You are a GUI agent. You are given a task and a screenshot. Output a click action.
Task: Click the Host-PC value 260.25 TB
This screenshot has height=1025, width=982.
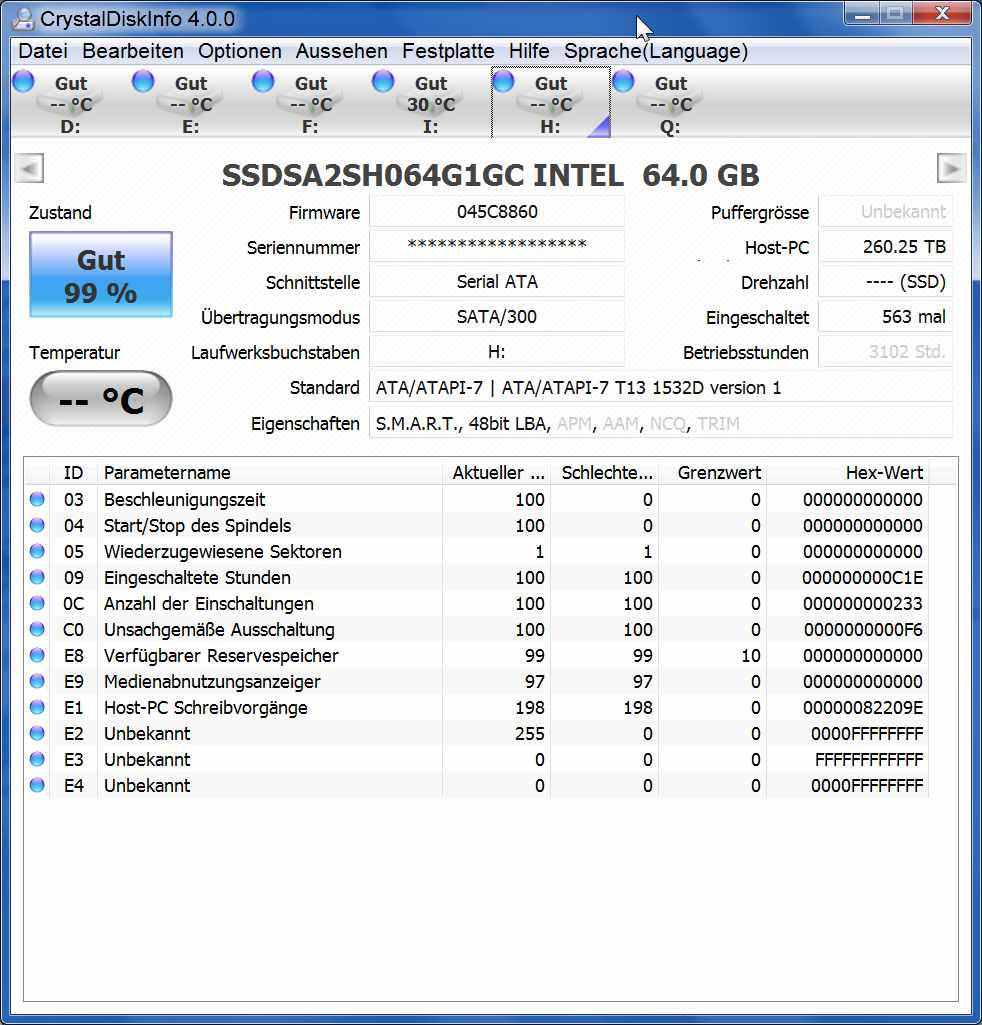click(886, 247)
